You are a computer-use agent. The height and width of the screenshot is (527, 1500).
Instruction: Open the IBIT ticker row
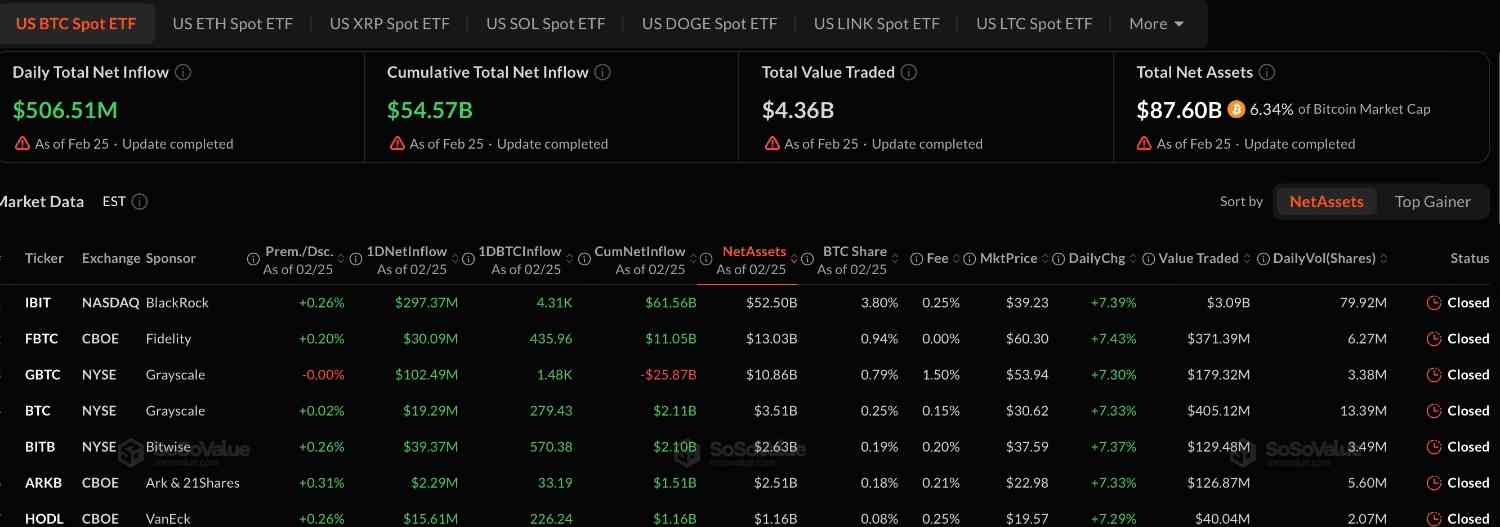coord(38,303)
